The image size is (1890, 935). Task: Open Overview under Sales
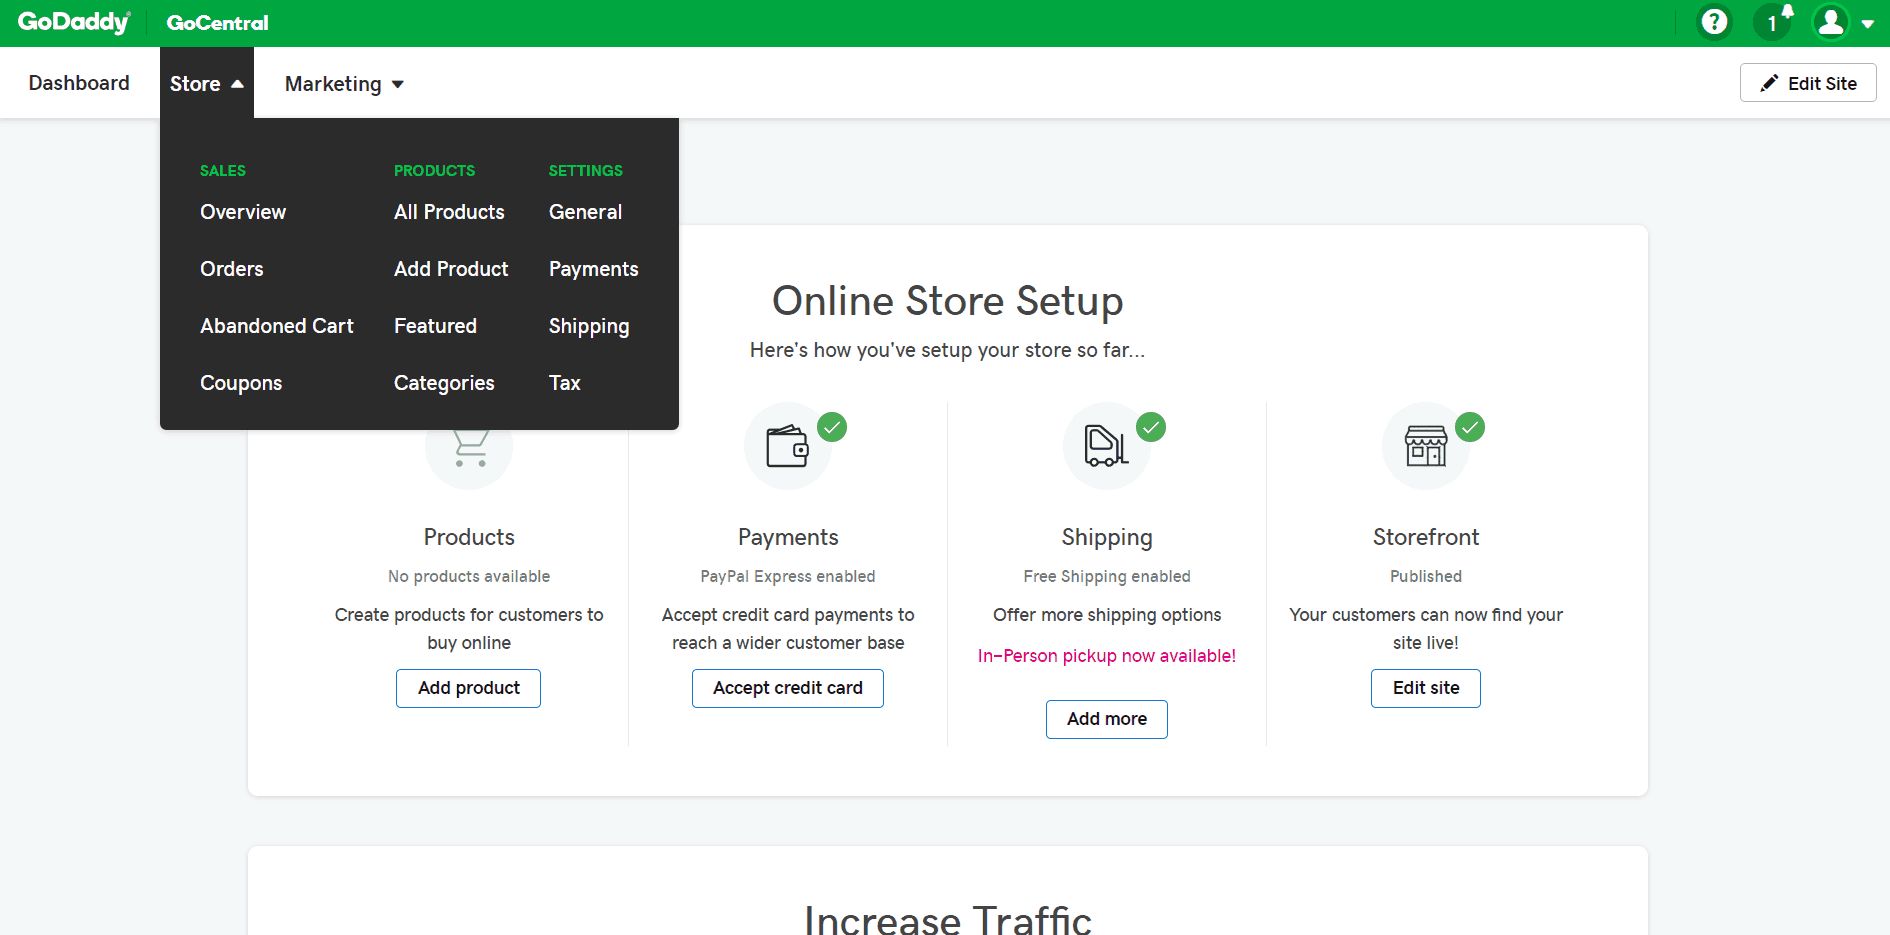(x=243, y=212)
